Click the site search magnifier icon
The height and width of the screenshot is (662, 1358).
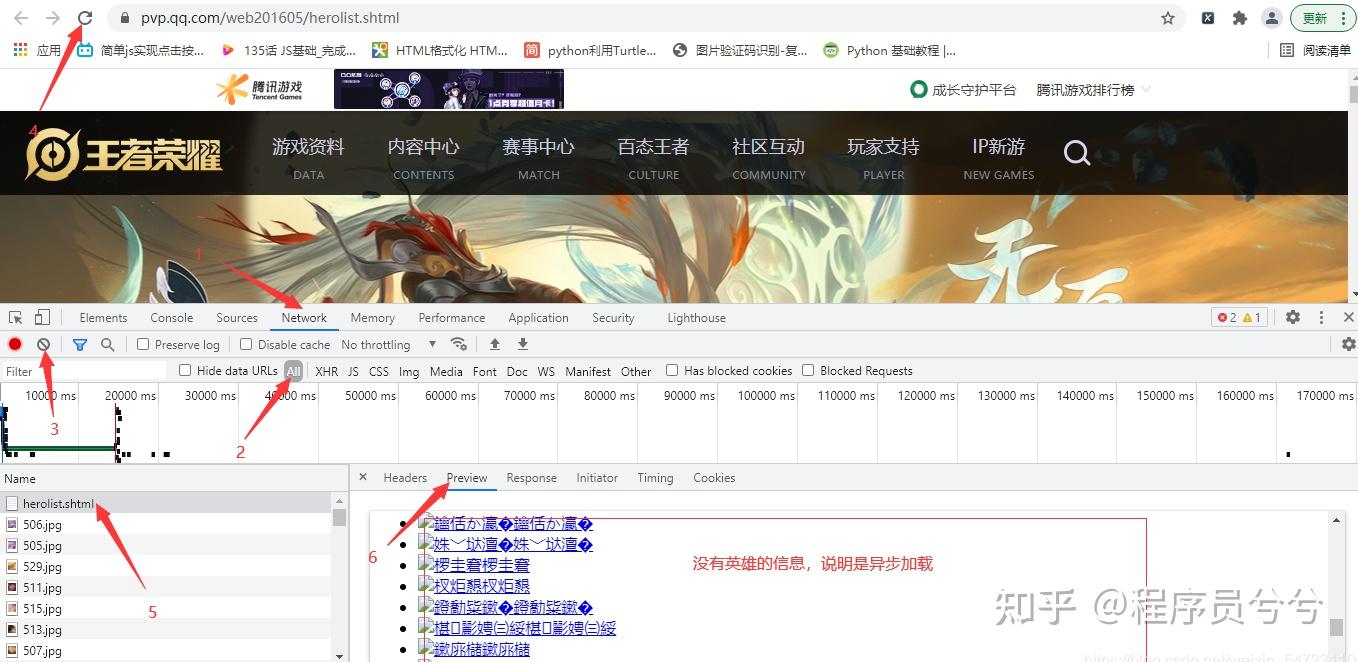click(1077, 153)
